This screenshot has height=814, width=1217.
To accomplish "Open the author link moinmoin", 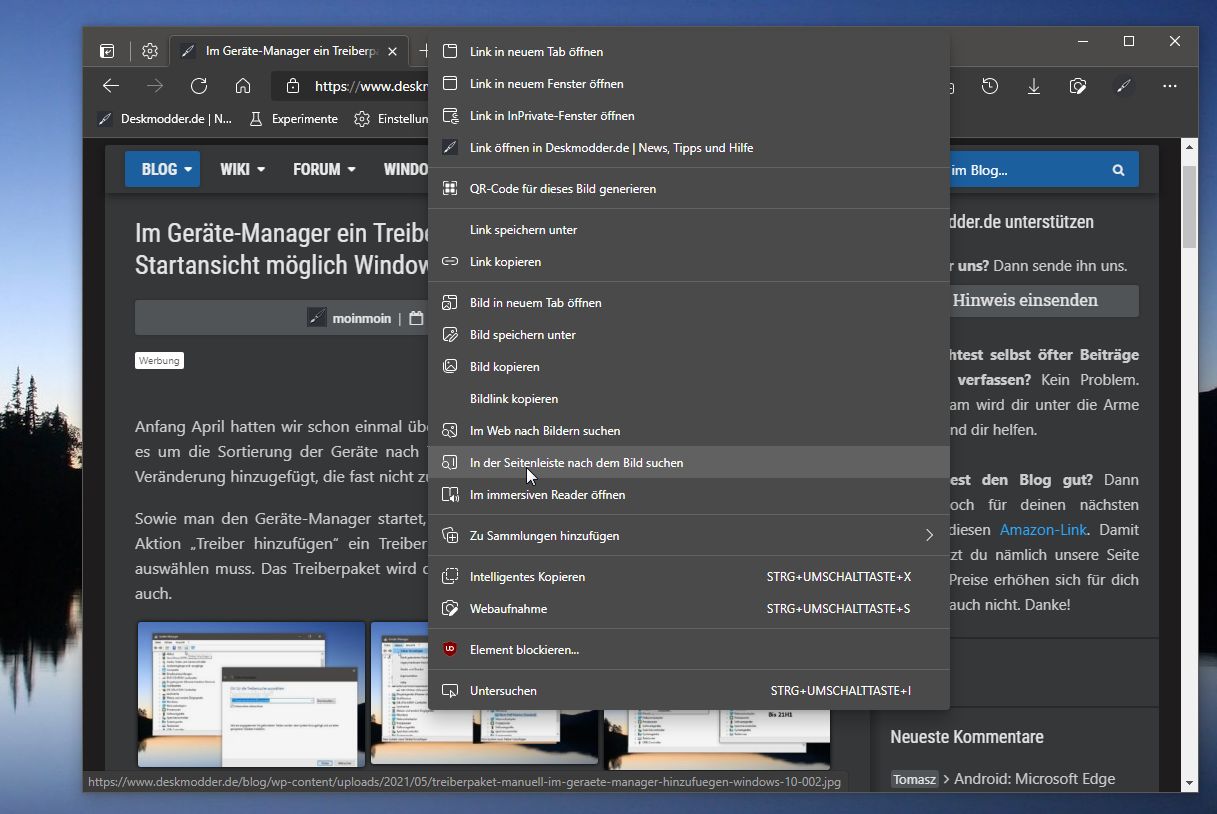I will click(x=361, y=319).
